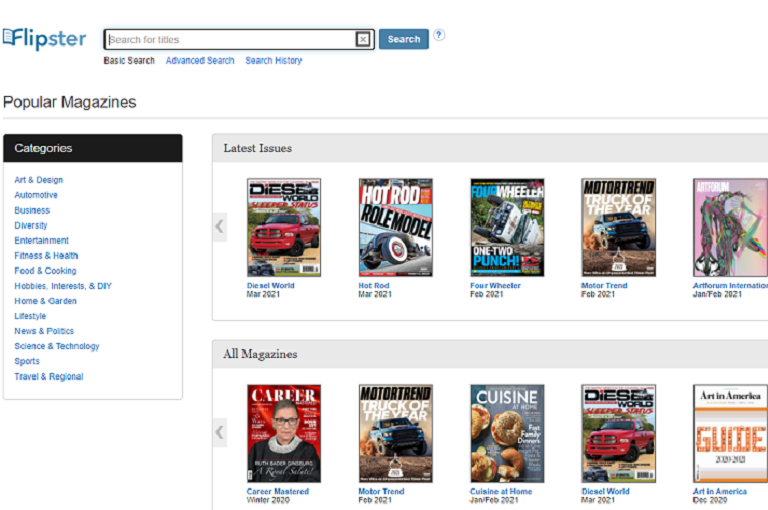The image size is (768, 510).
Task: Open the search help question mark icon
Action: pyautogui.click(x=439, y=35)
